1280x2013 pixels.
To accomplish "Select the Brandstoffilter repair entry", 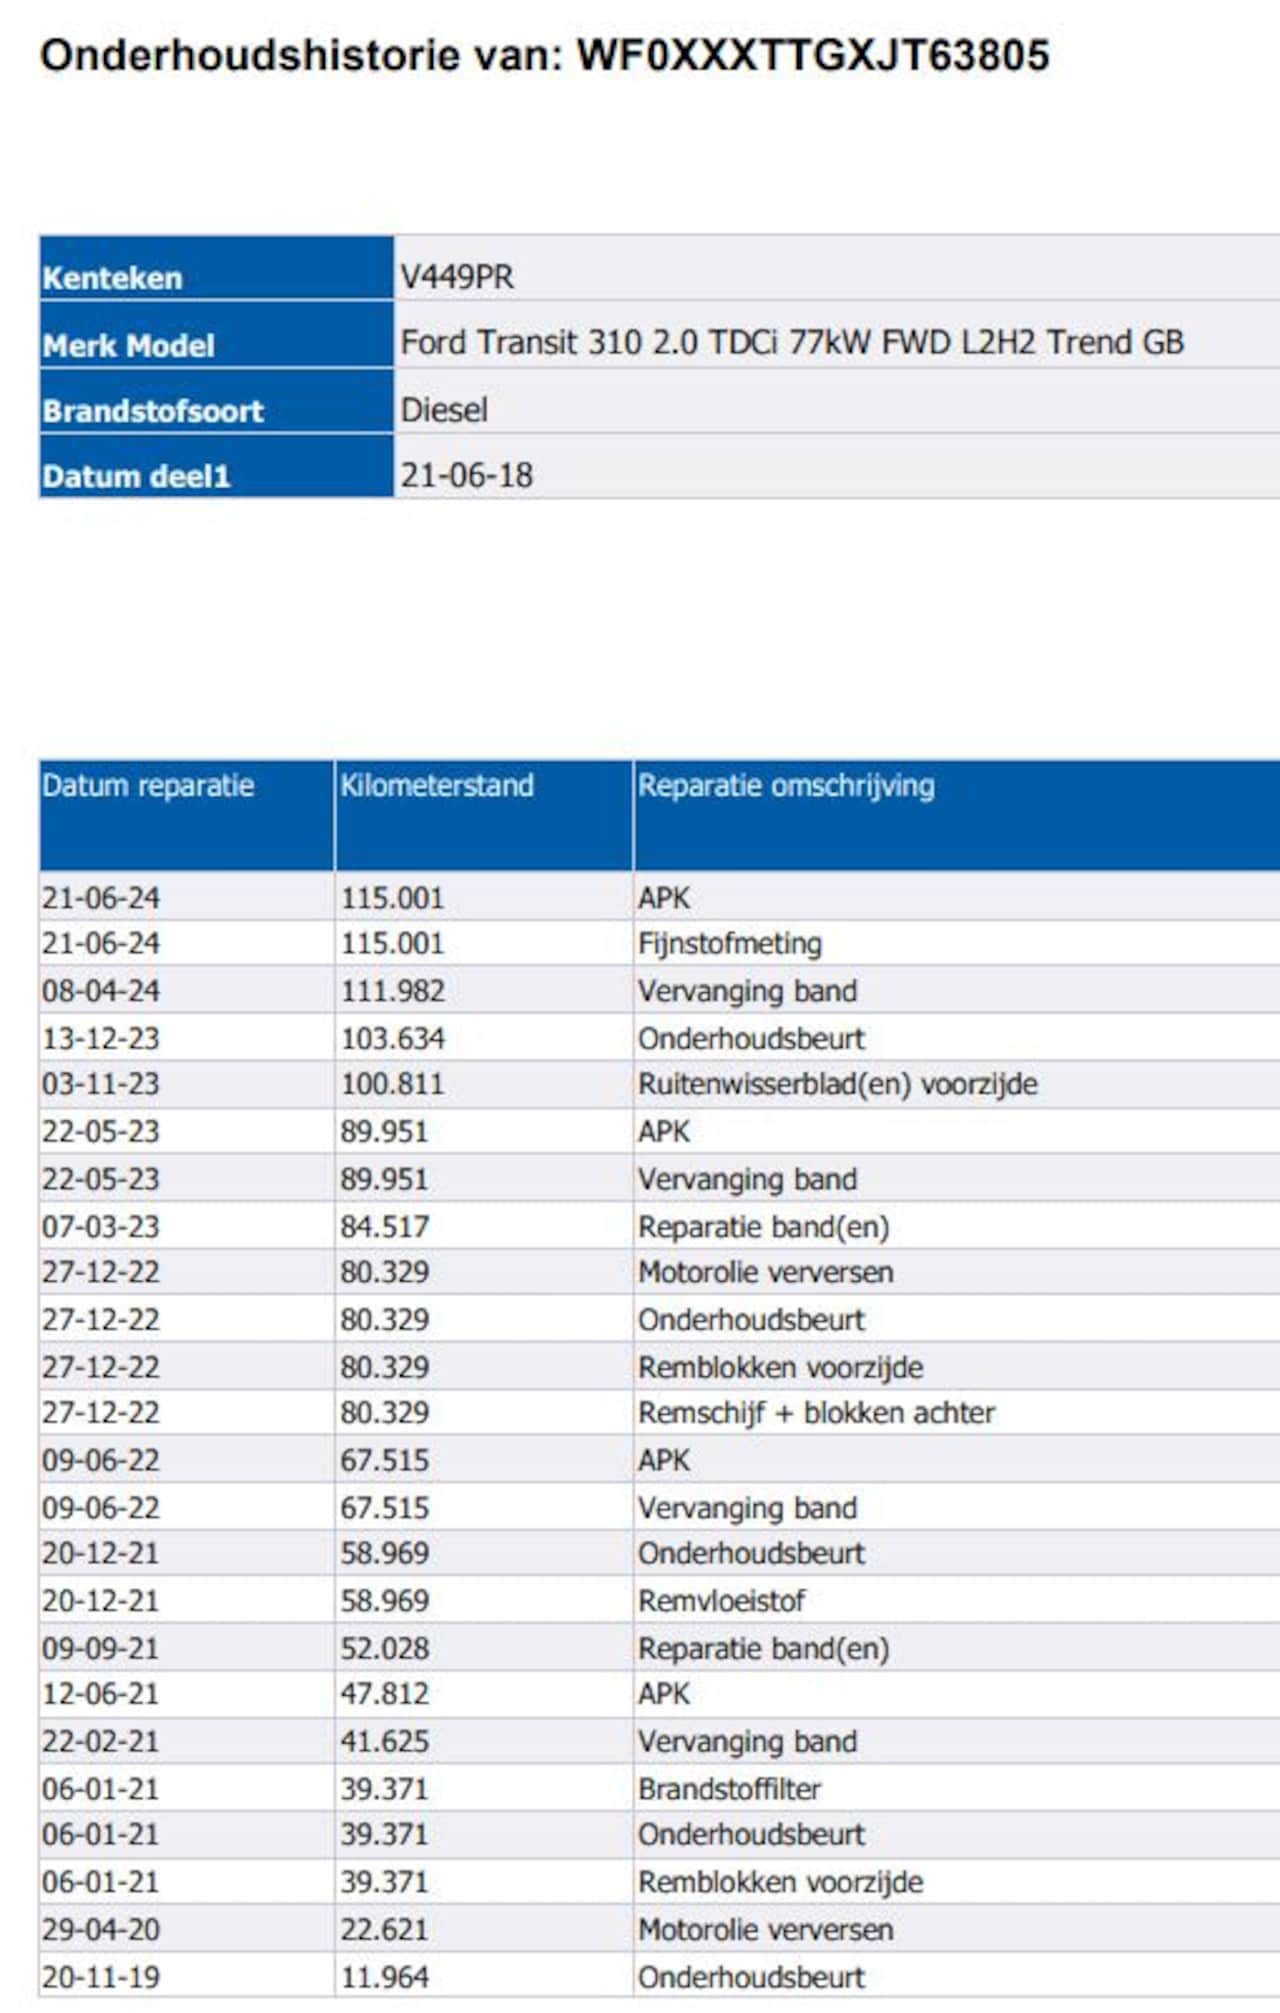I will click(x=729, y=1788).
